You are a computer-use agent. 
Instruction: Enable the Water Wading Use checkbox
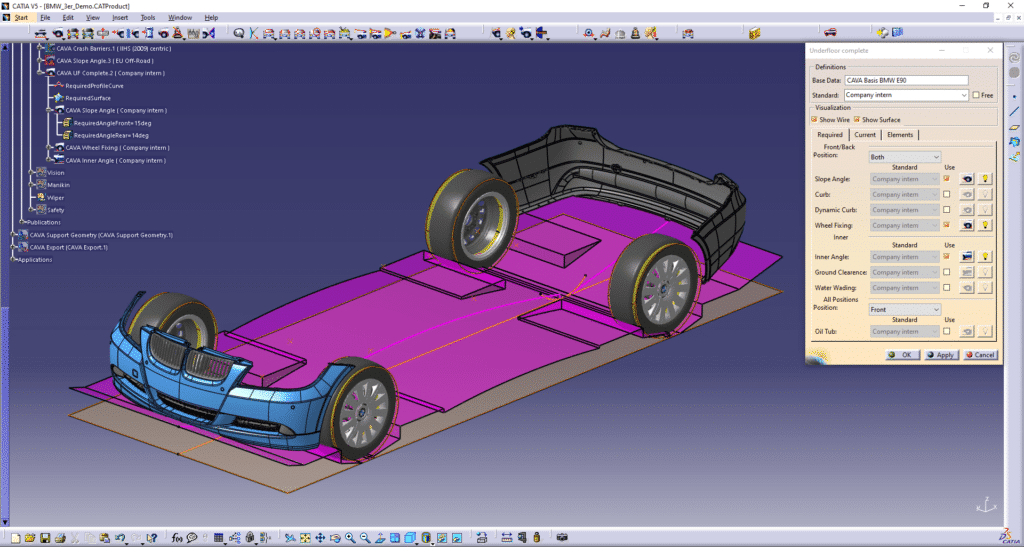(x=946, y=287)
